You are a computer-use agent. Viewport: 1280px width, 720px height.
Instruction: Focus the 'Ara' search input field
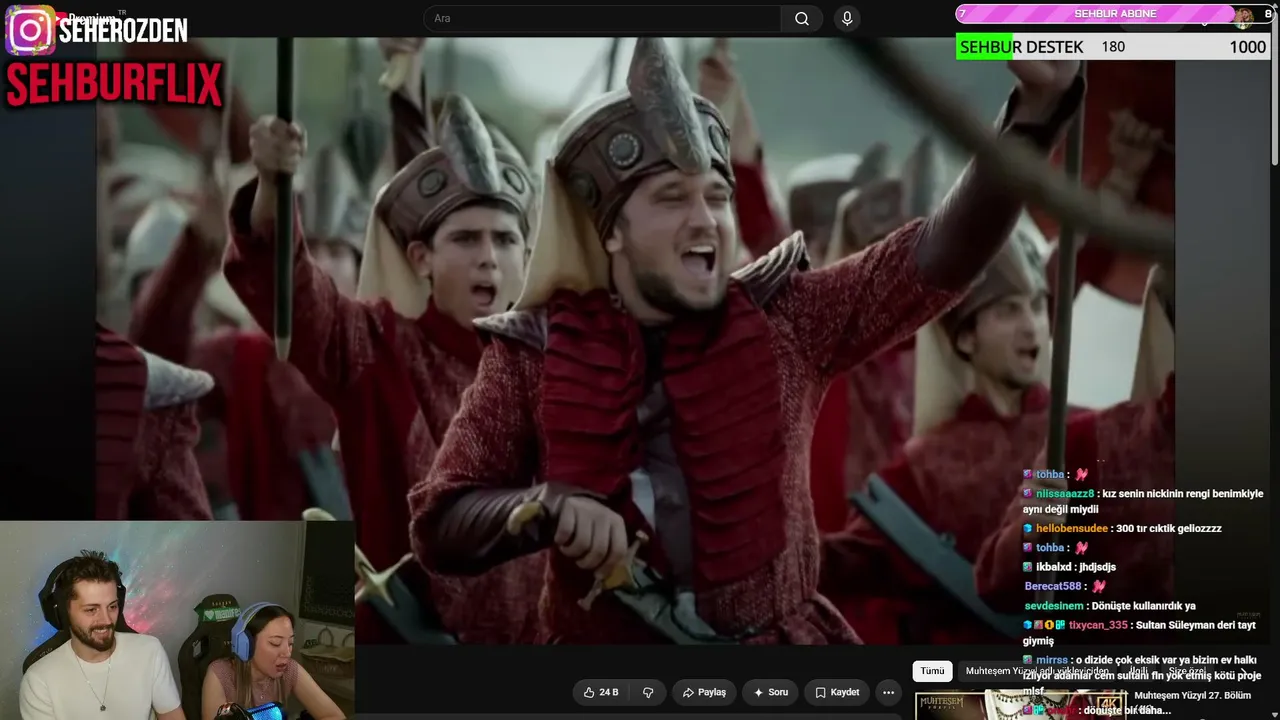[x=603, y=19]
